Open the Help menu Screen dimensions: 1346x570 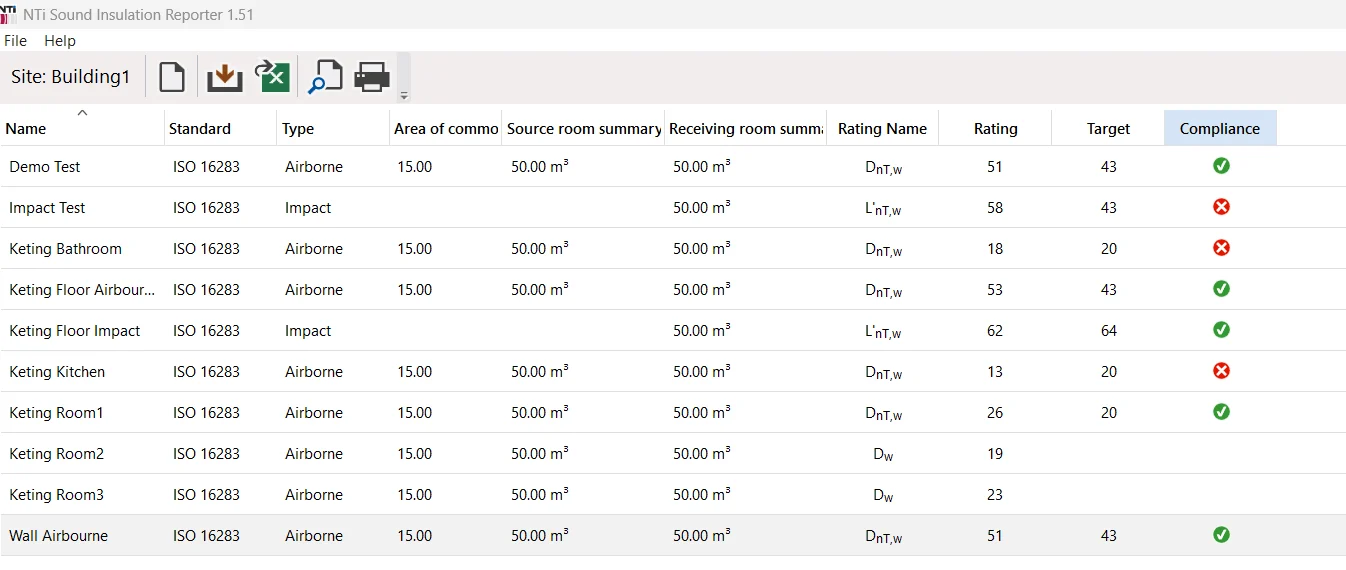pyautogui.click(x=60, y=41)
